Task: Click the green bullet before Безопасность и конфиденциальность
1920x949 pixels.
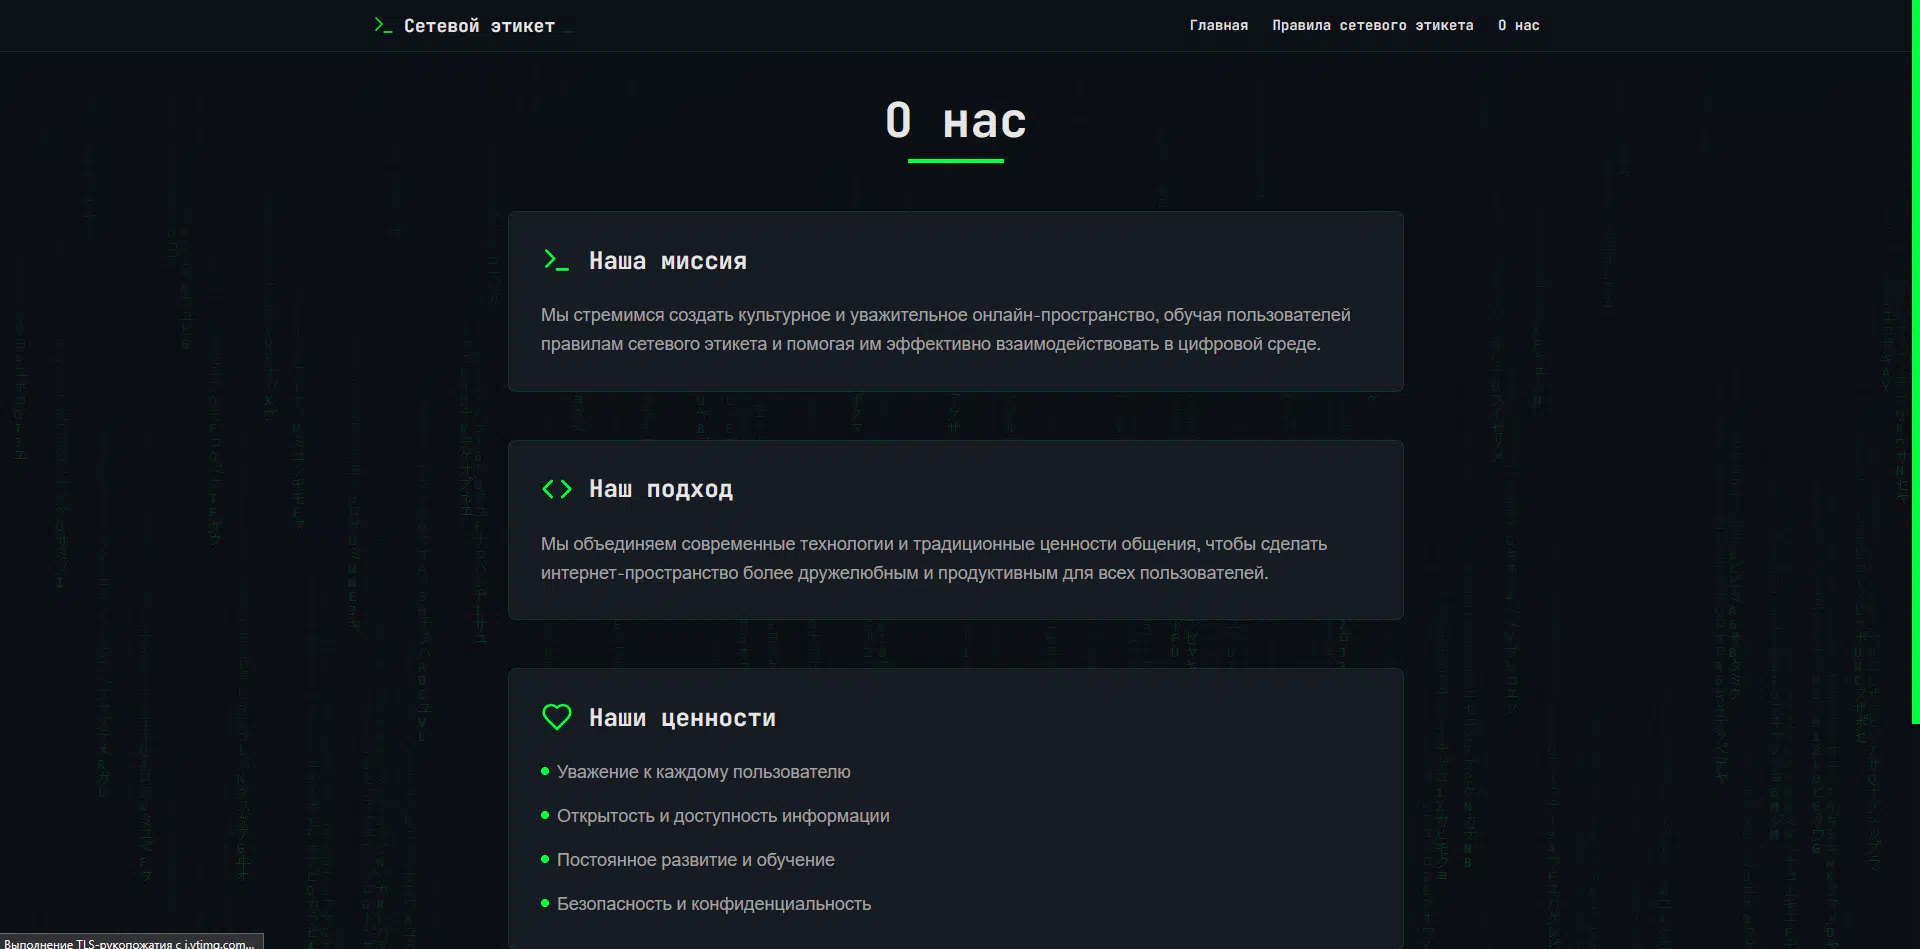Action: coord(545,903)
